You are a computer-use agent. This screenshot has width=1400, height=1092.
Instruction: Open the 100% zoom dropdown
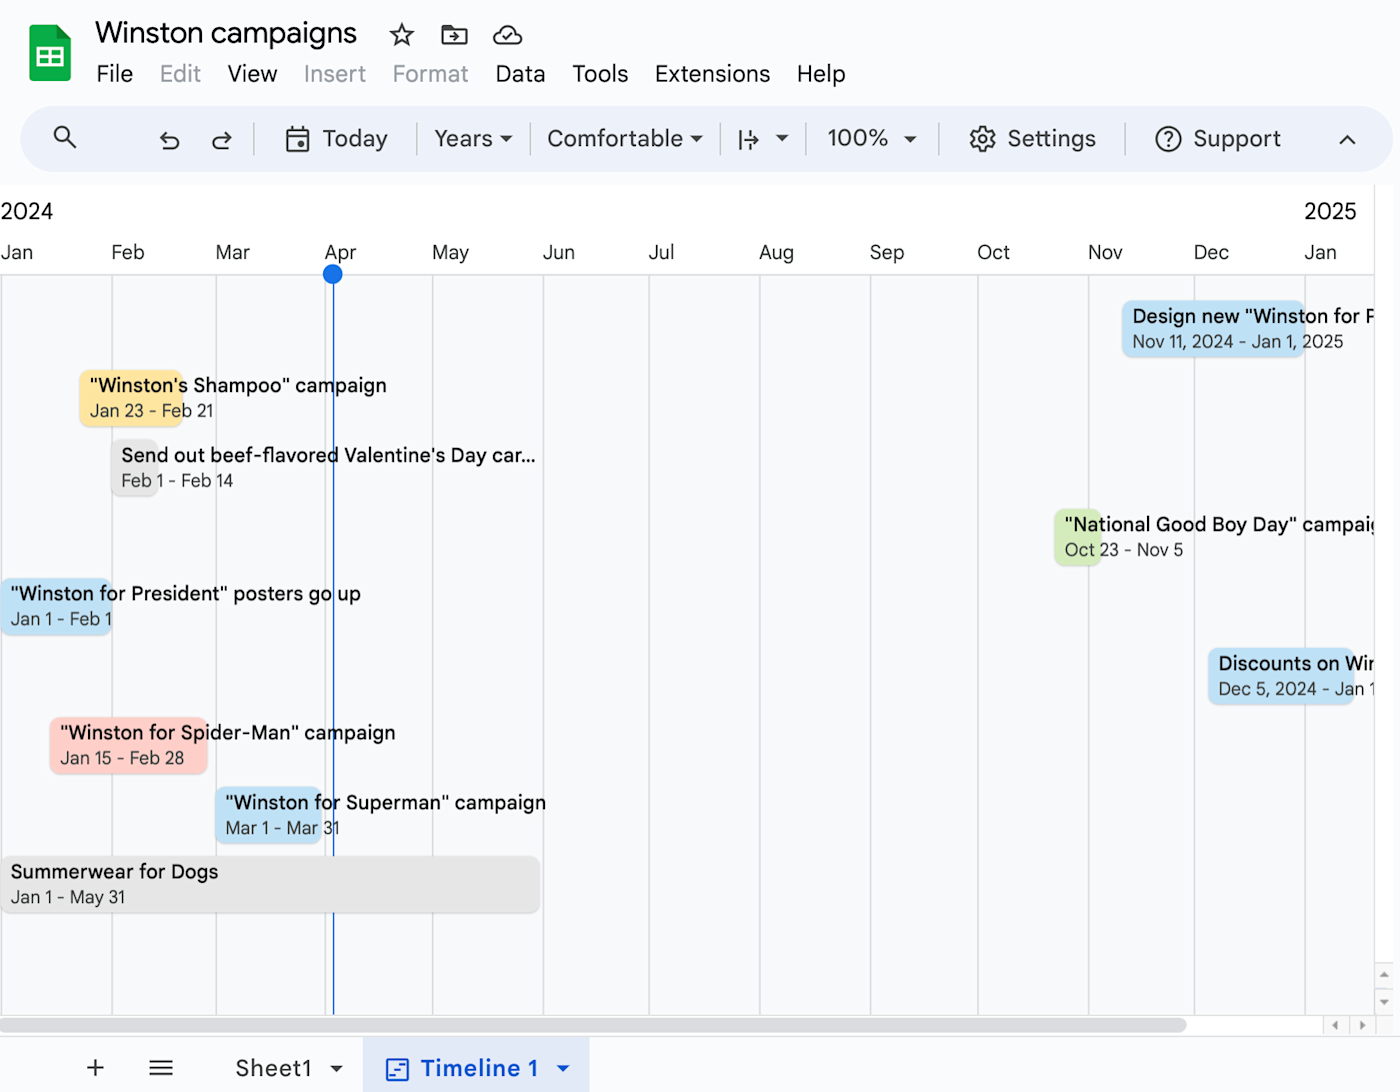click(x=872, y=139)
